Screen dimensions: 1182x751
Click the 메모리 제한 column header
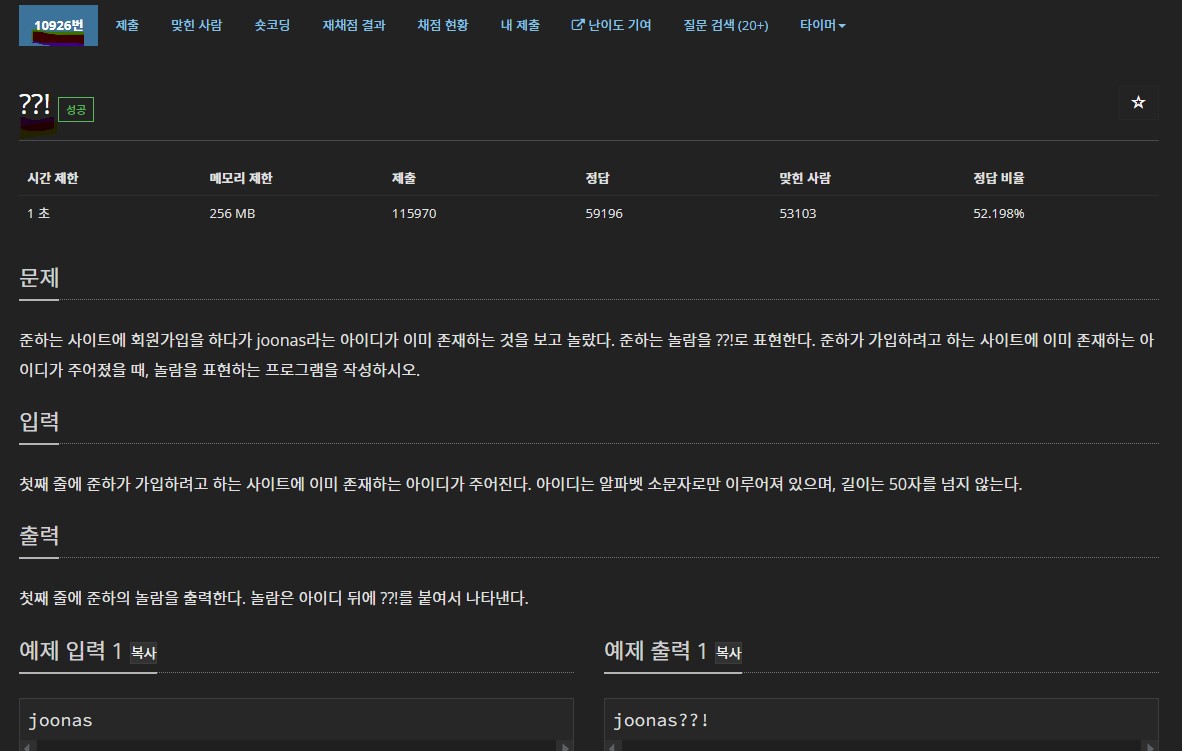pyautogui.click(x=240, y=178)
